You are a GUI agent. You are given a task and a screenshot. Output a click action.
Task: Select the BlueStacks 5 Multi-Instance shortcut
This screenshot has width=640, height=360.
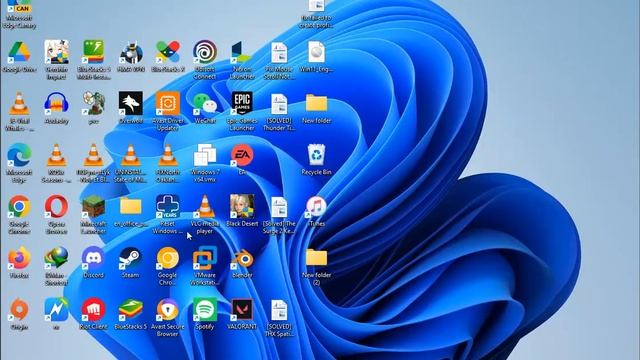coord(93,52)
